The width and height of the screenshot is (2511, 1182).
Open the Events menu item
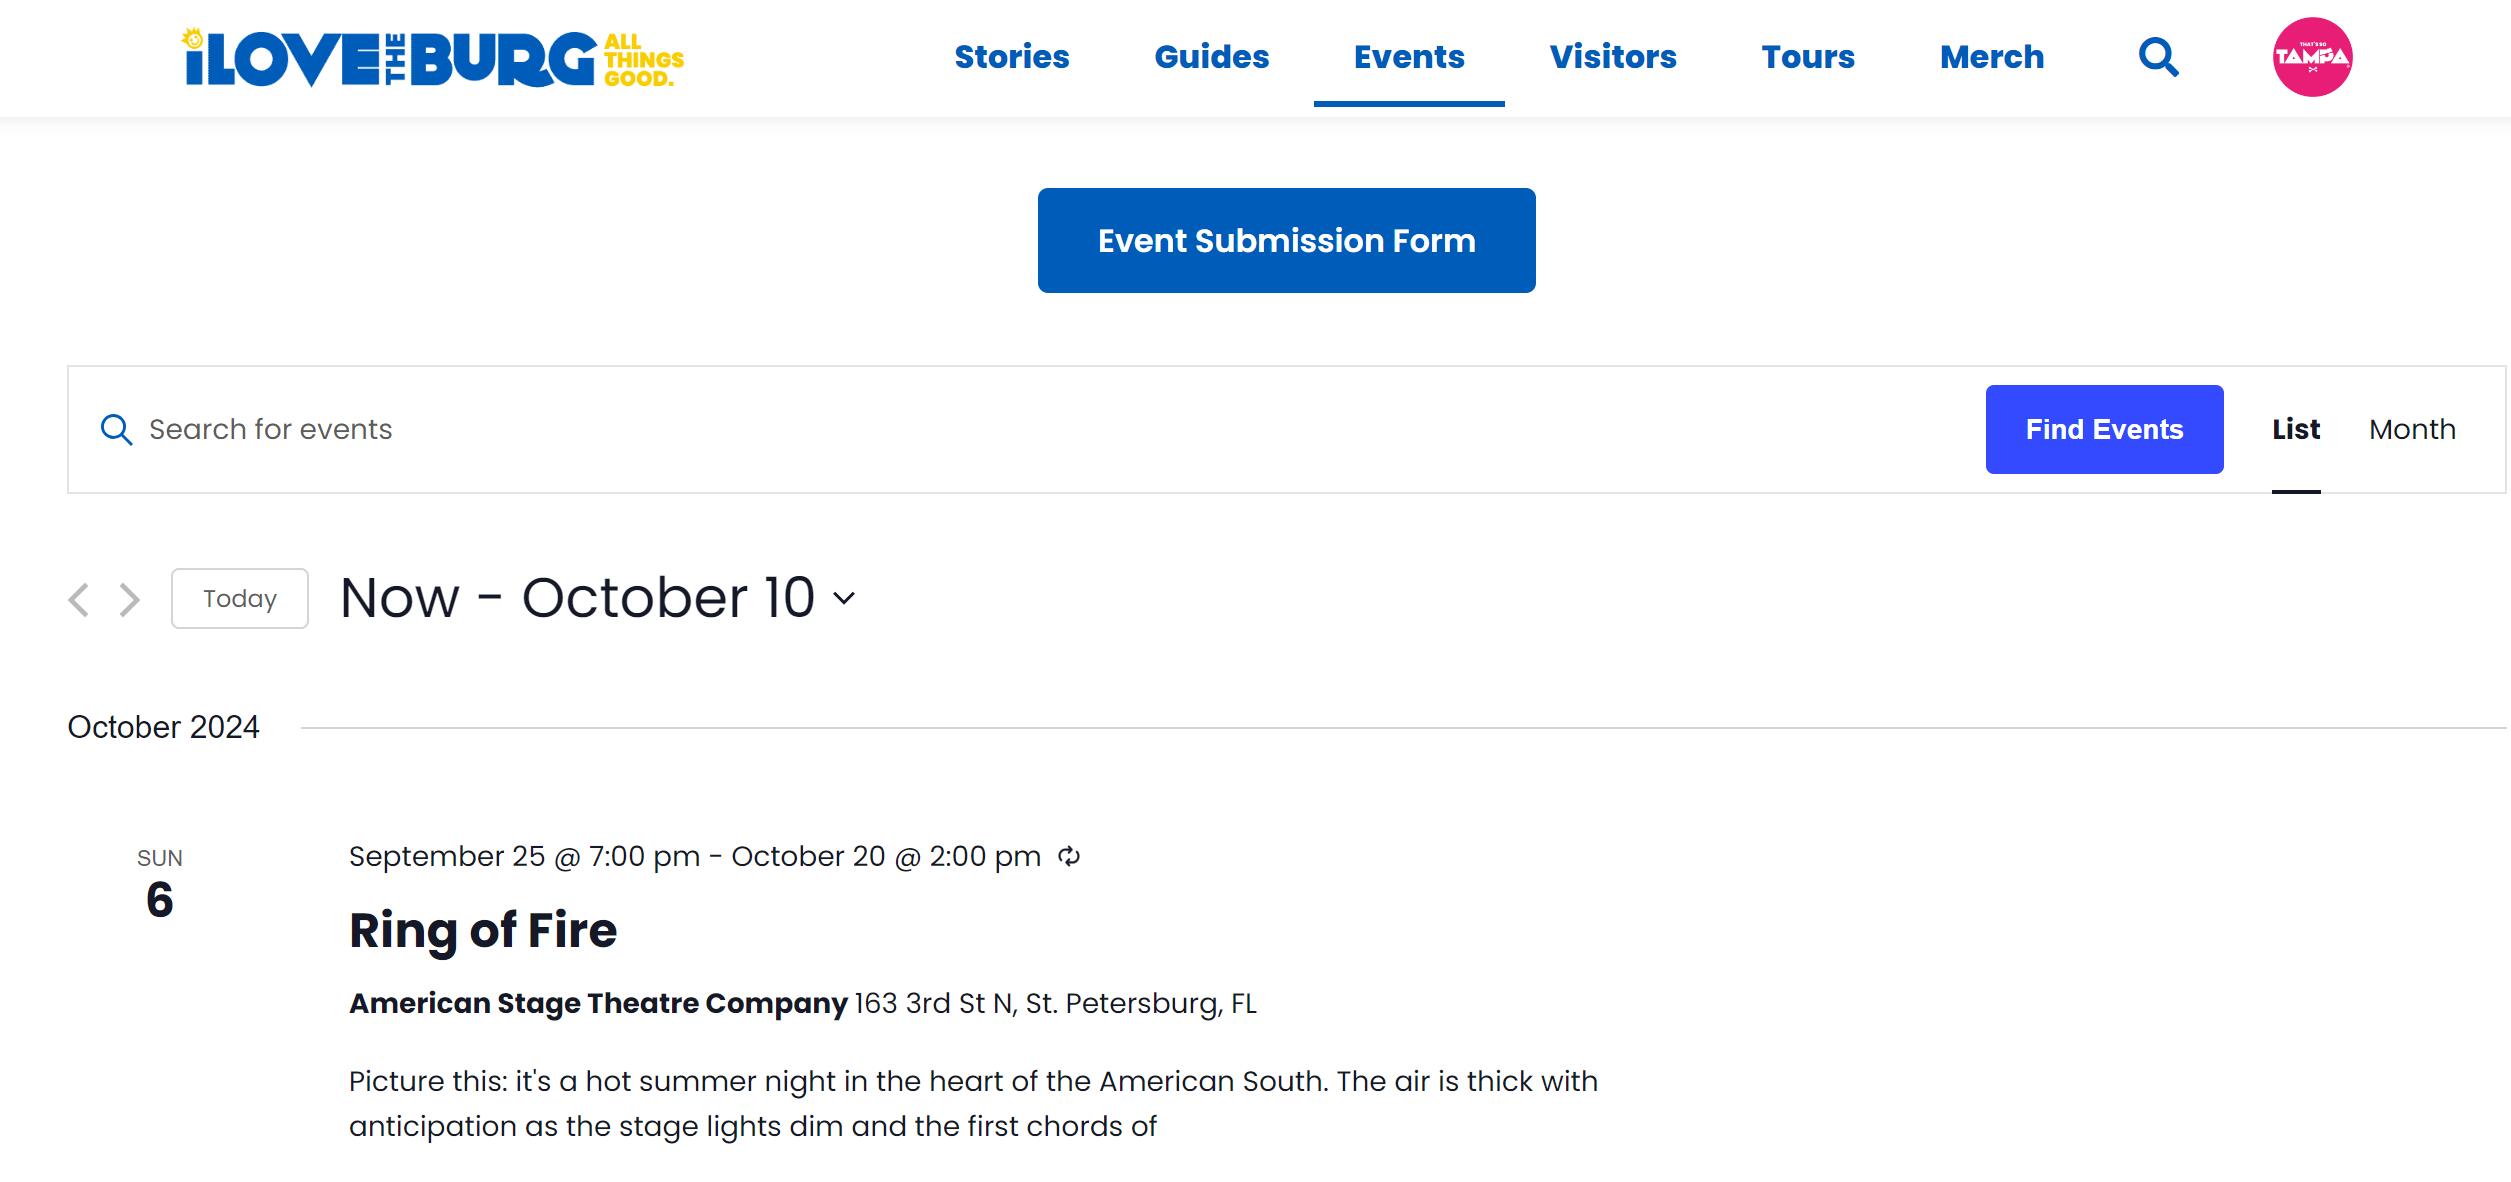[1409, 57]
